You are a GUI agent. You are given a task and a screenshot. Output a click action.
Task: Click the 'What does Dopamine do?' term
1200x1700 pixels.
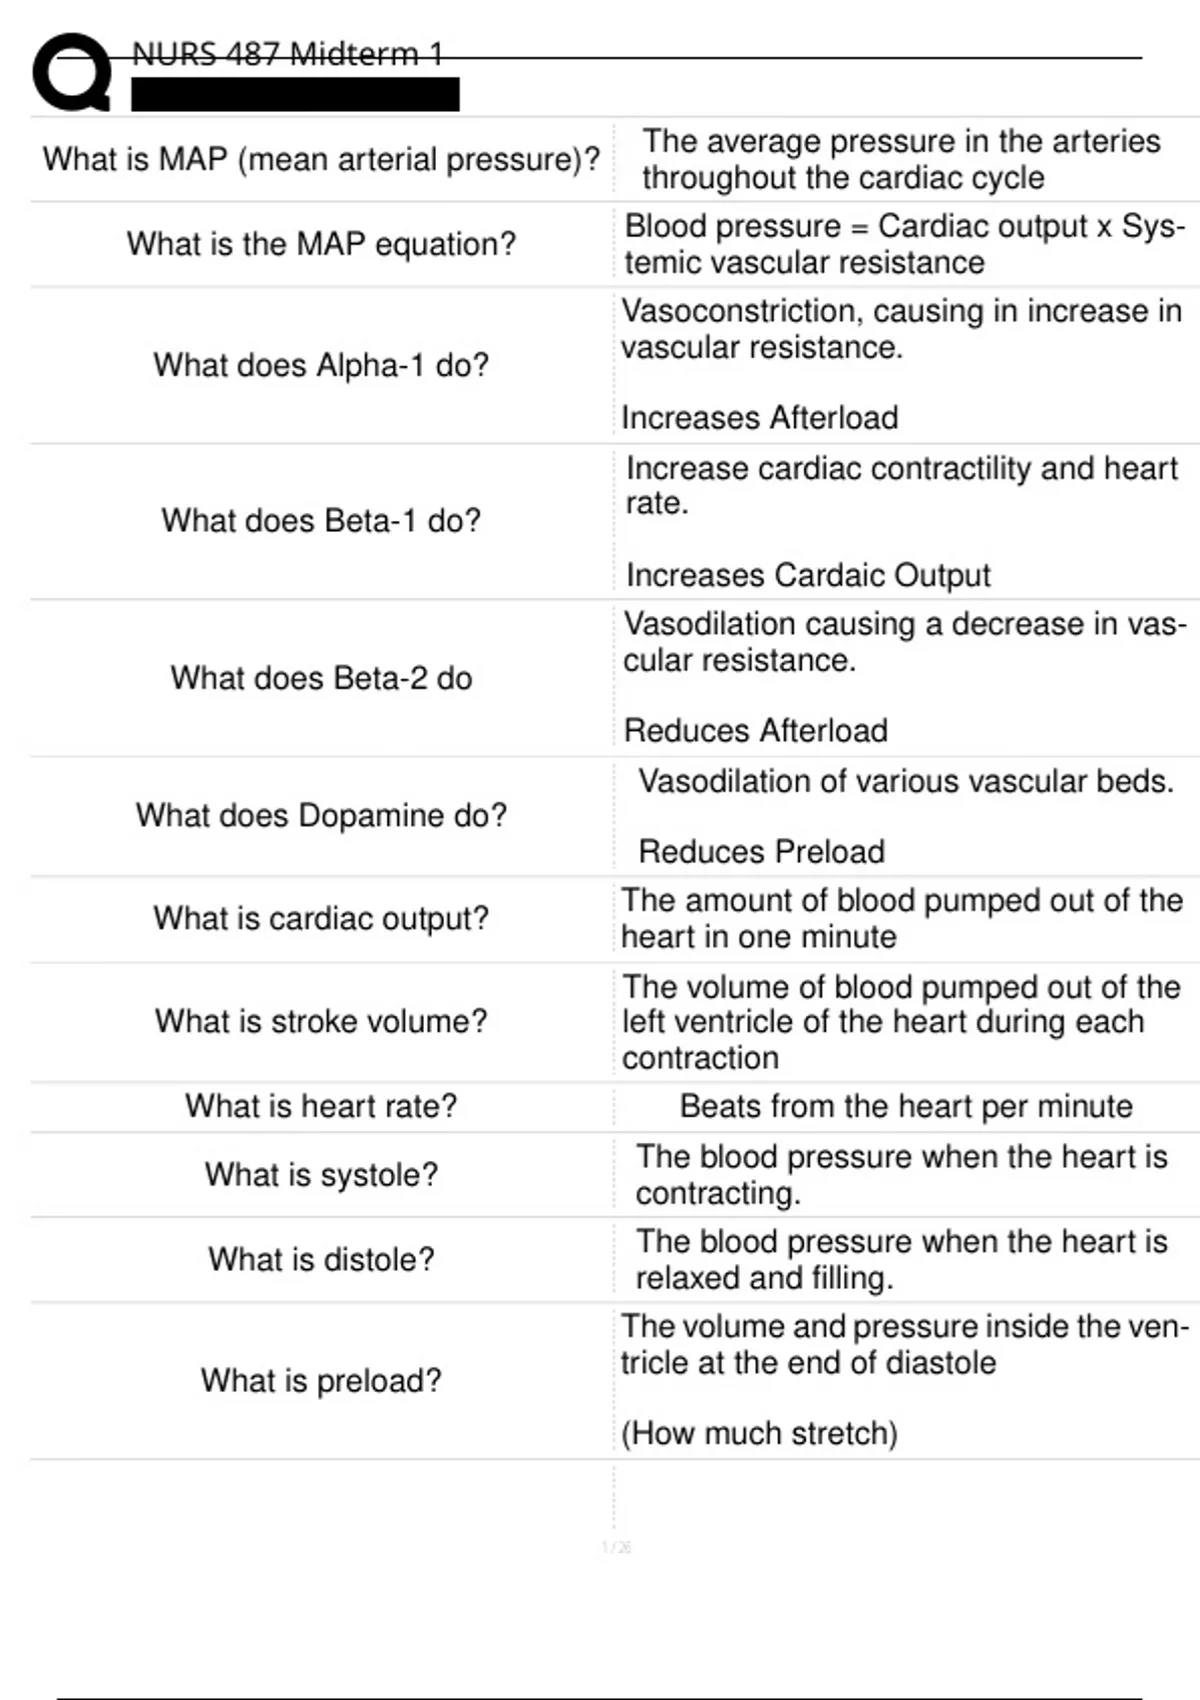(321, 816)
